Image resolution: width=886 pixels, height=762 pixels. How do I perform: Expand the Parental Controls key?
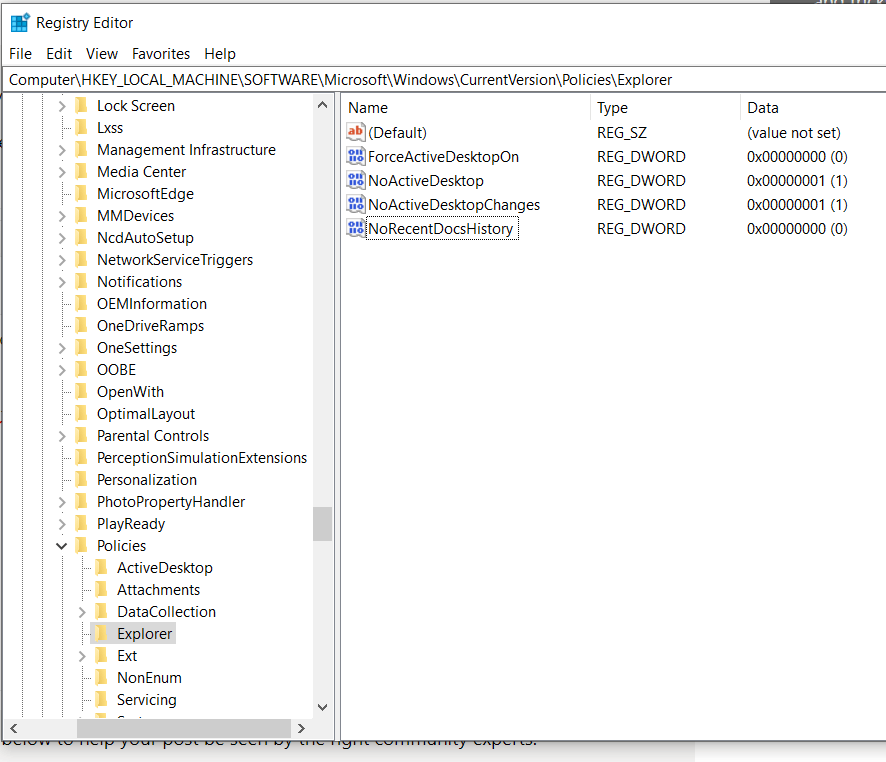point(62,436)
